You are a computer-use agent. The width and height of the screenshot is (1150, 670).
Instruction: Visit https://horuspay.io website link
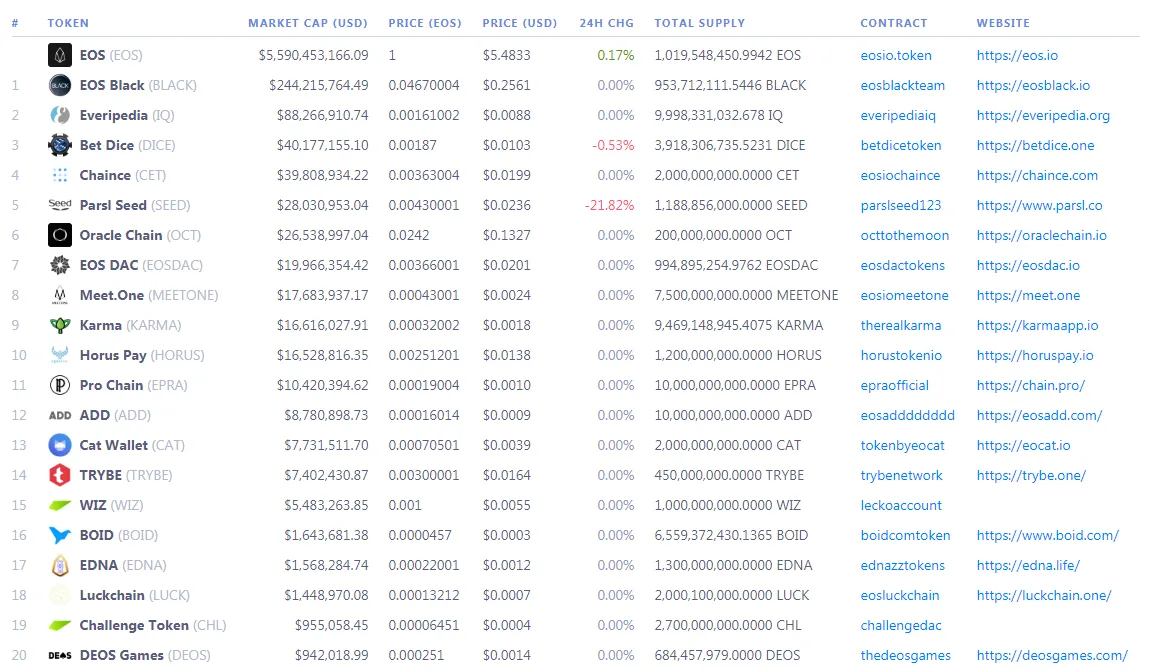1035,356
